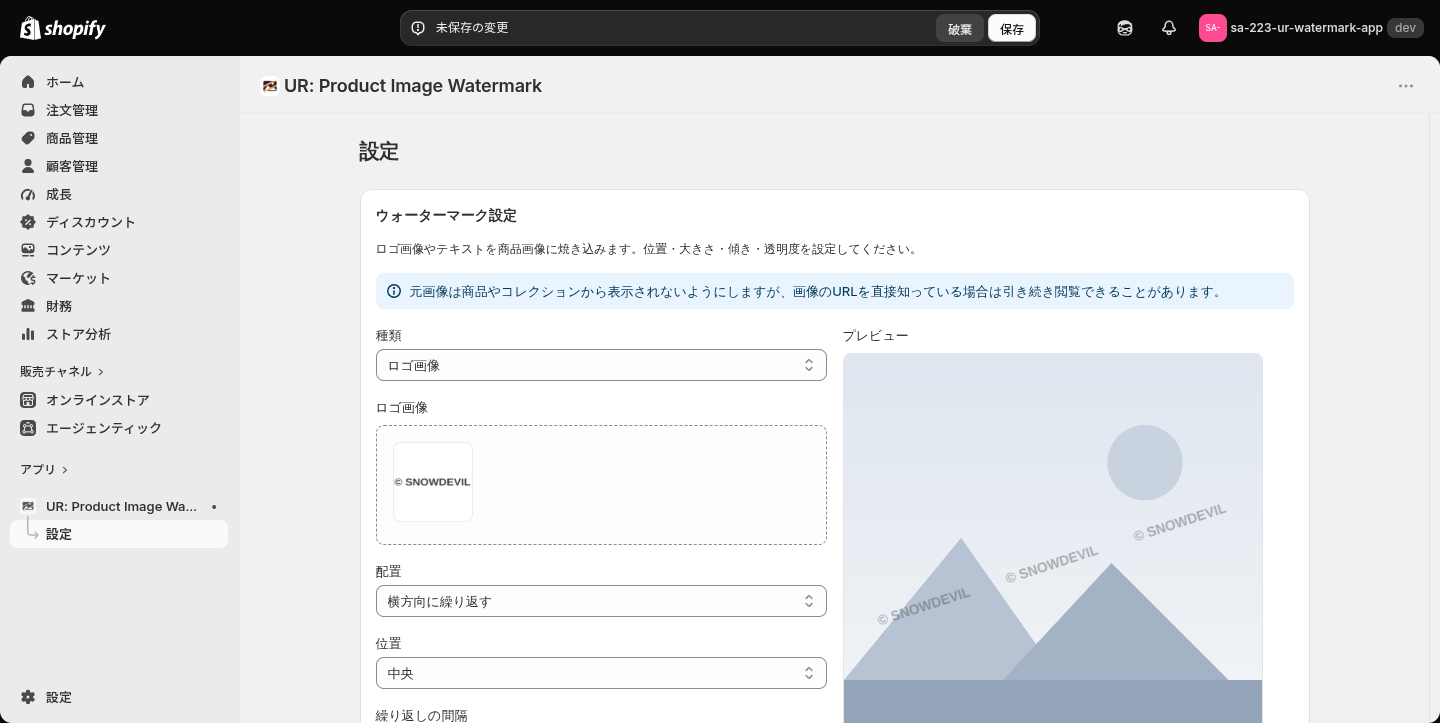Click the ディスカウント percent icon
This screenshot has width=1440, height=723.
click(28, 222)
